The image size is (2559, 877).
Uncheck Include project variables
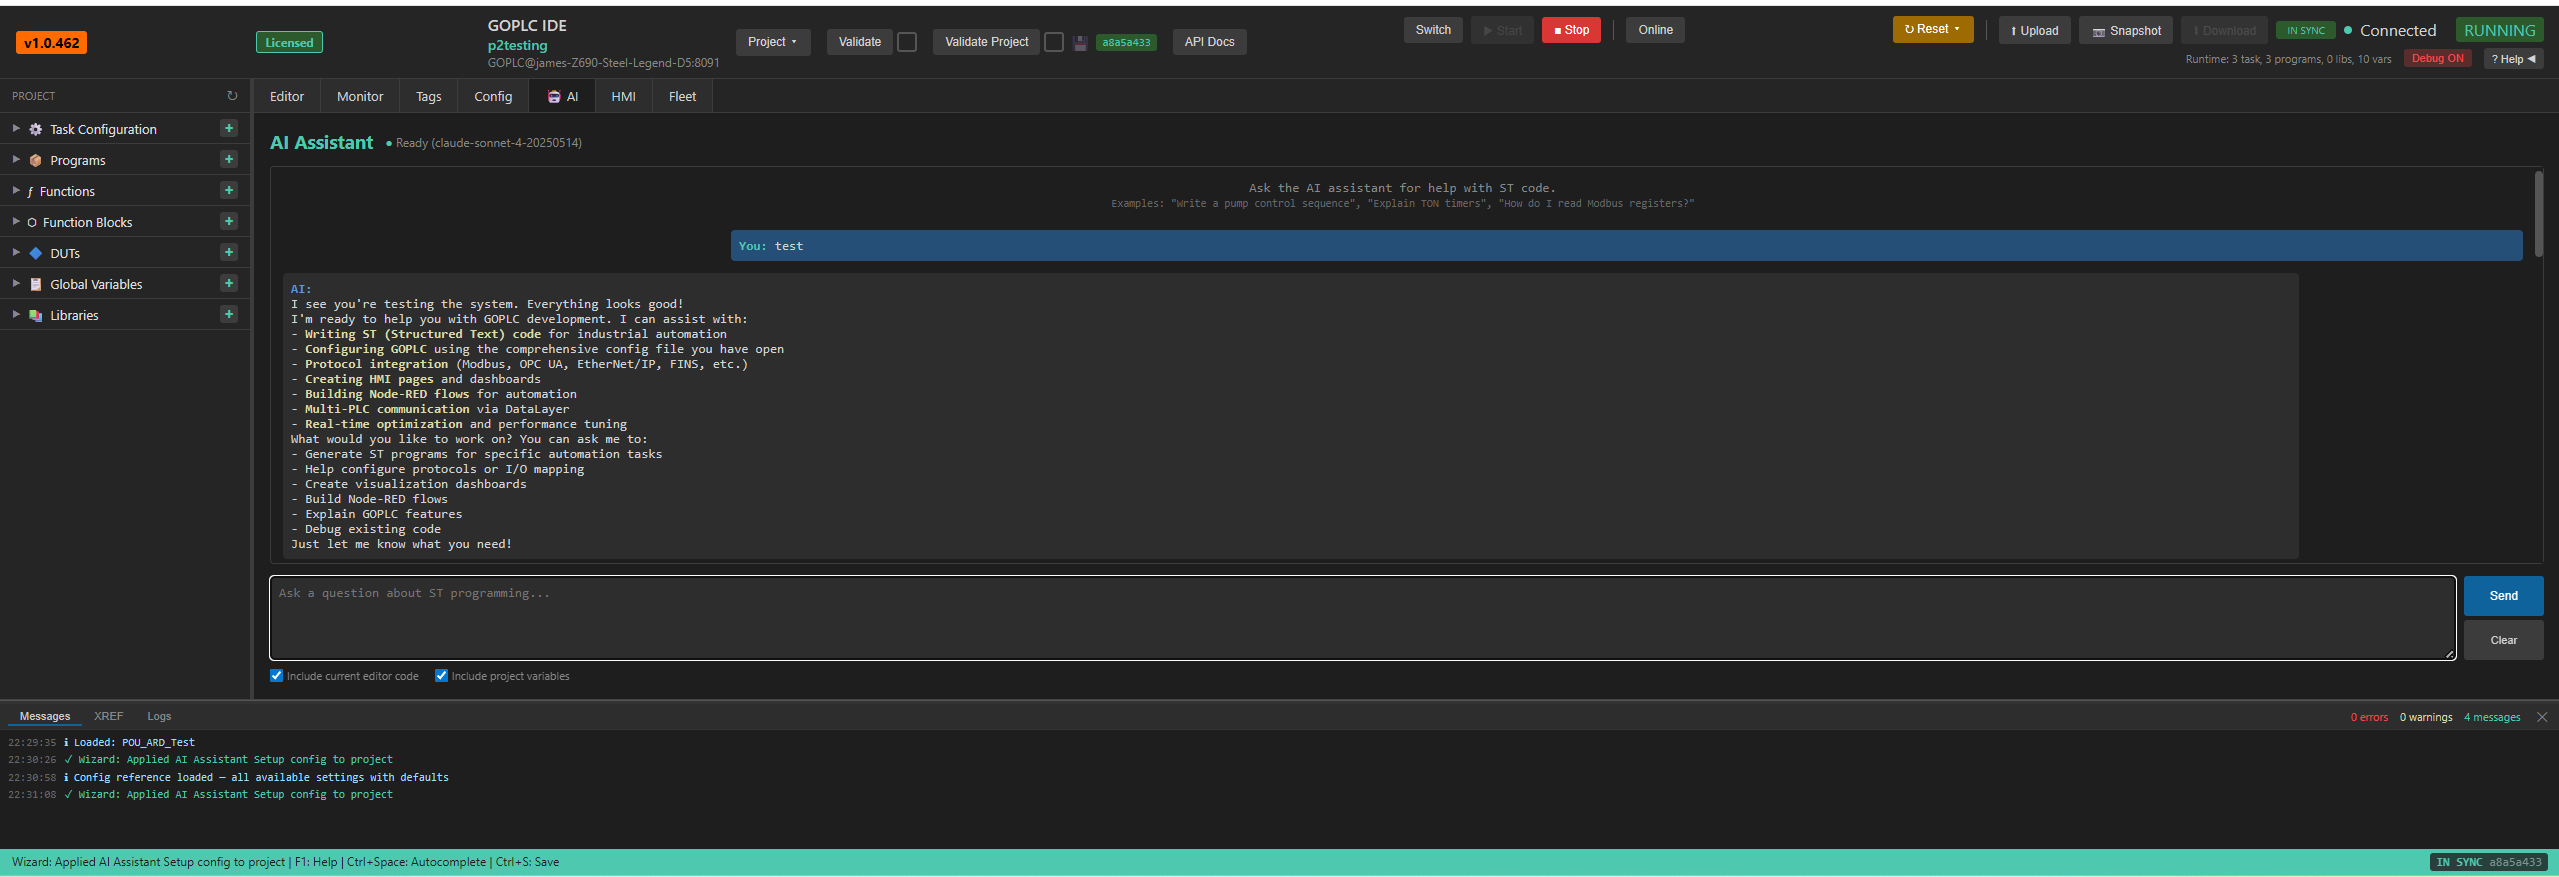pos(441,676)
